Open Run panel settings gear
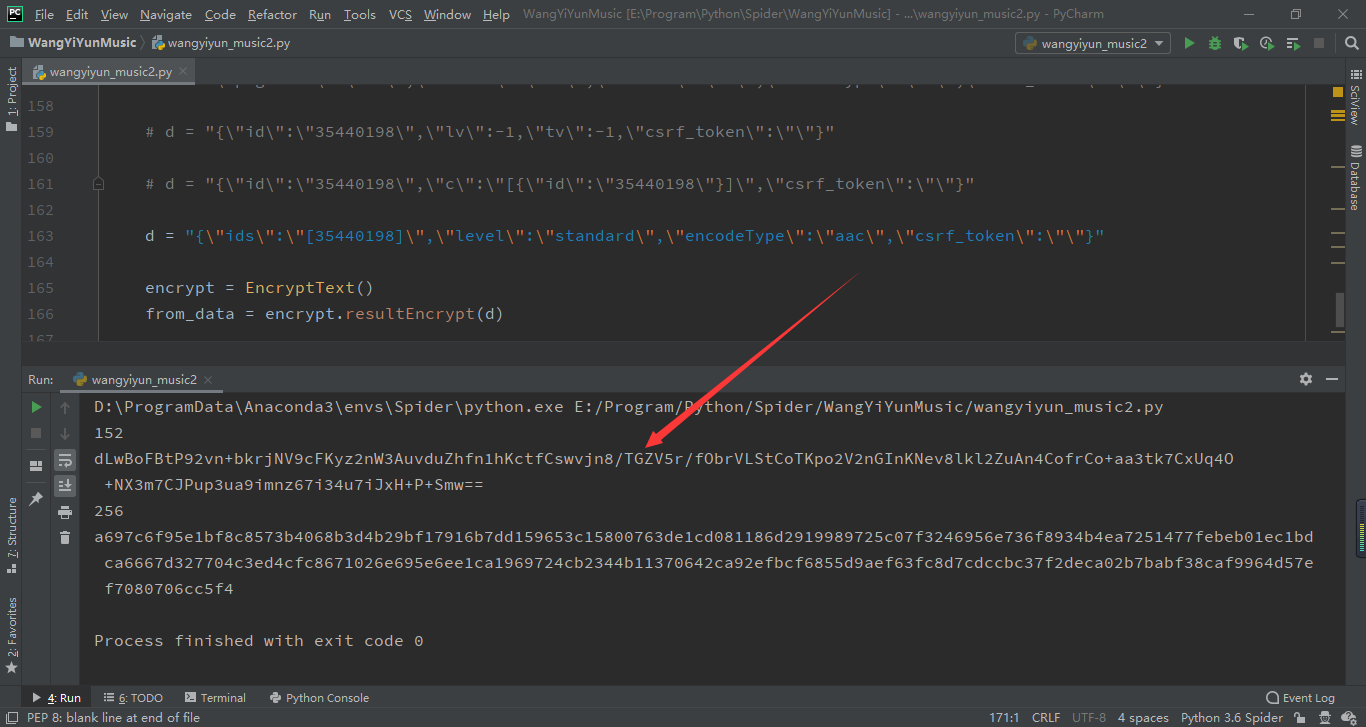The width and height of the screenshot is (1366, 727). [1305, 379]
